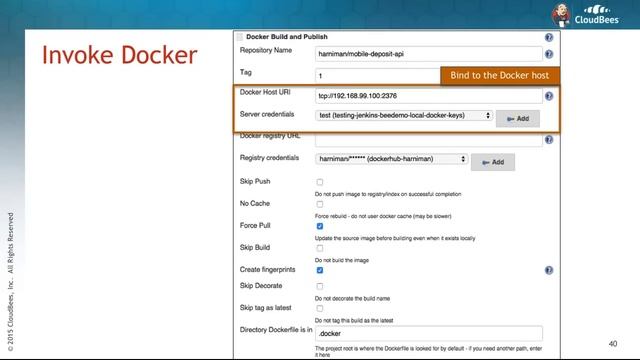The width and height of the screenshot is (640, 360).
Task: Click Add button next to Registry credentials
Action: click(493, 162)
